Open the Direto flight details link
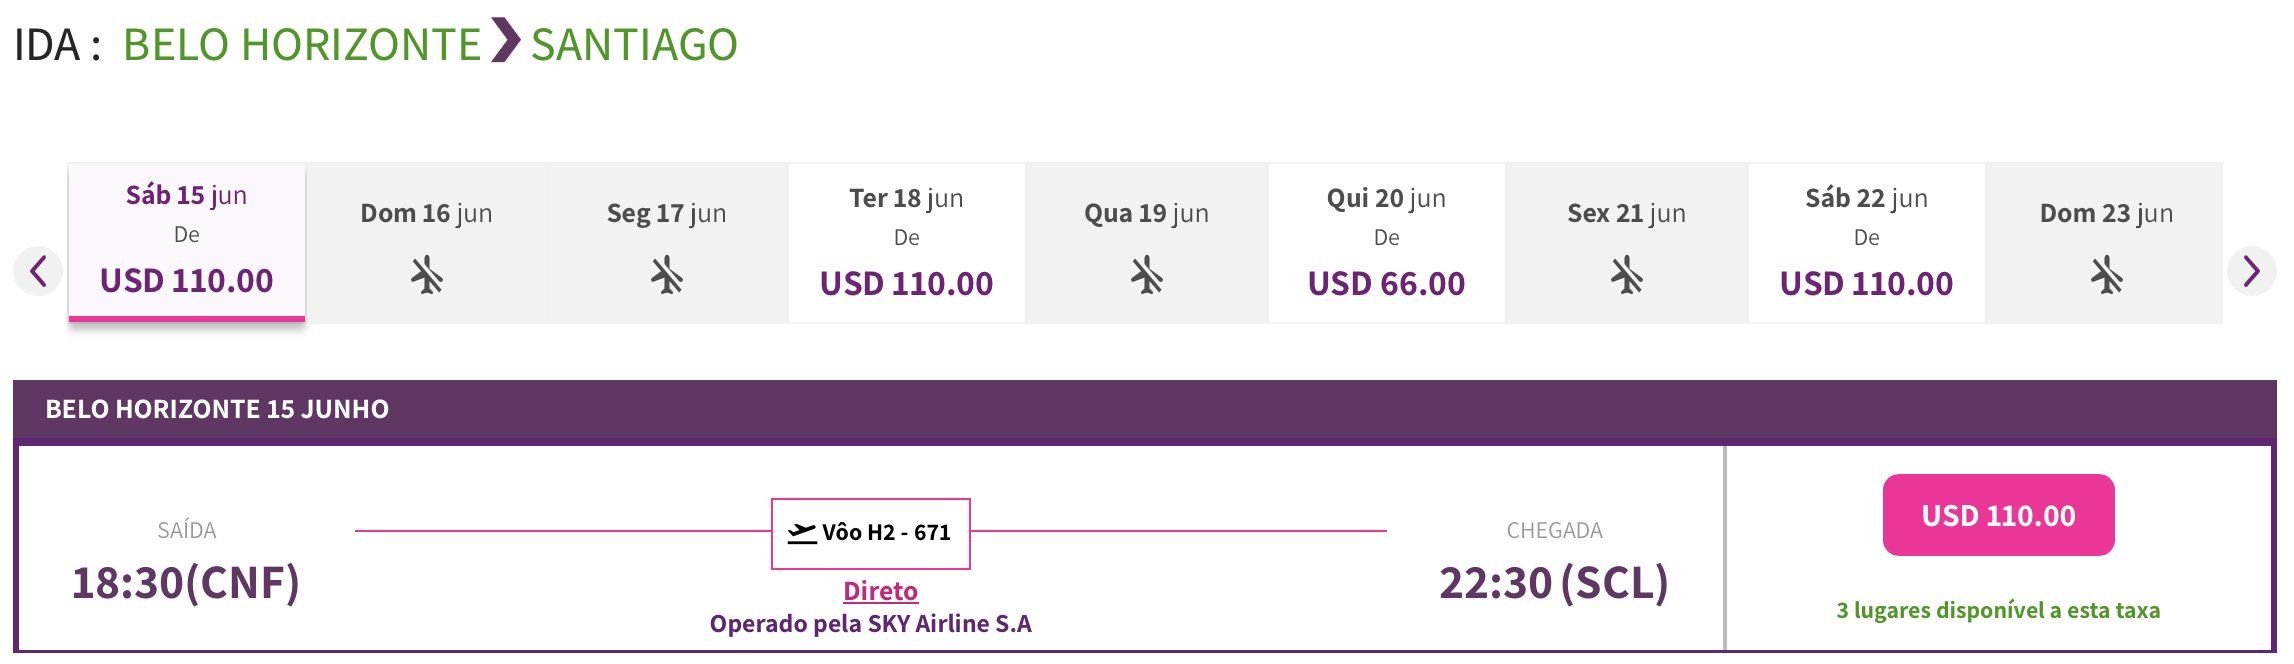 pyautogui.click(x=880, y=591)
